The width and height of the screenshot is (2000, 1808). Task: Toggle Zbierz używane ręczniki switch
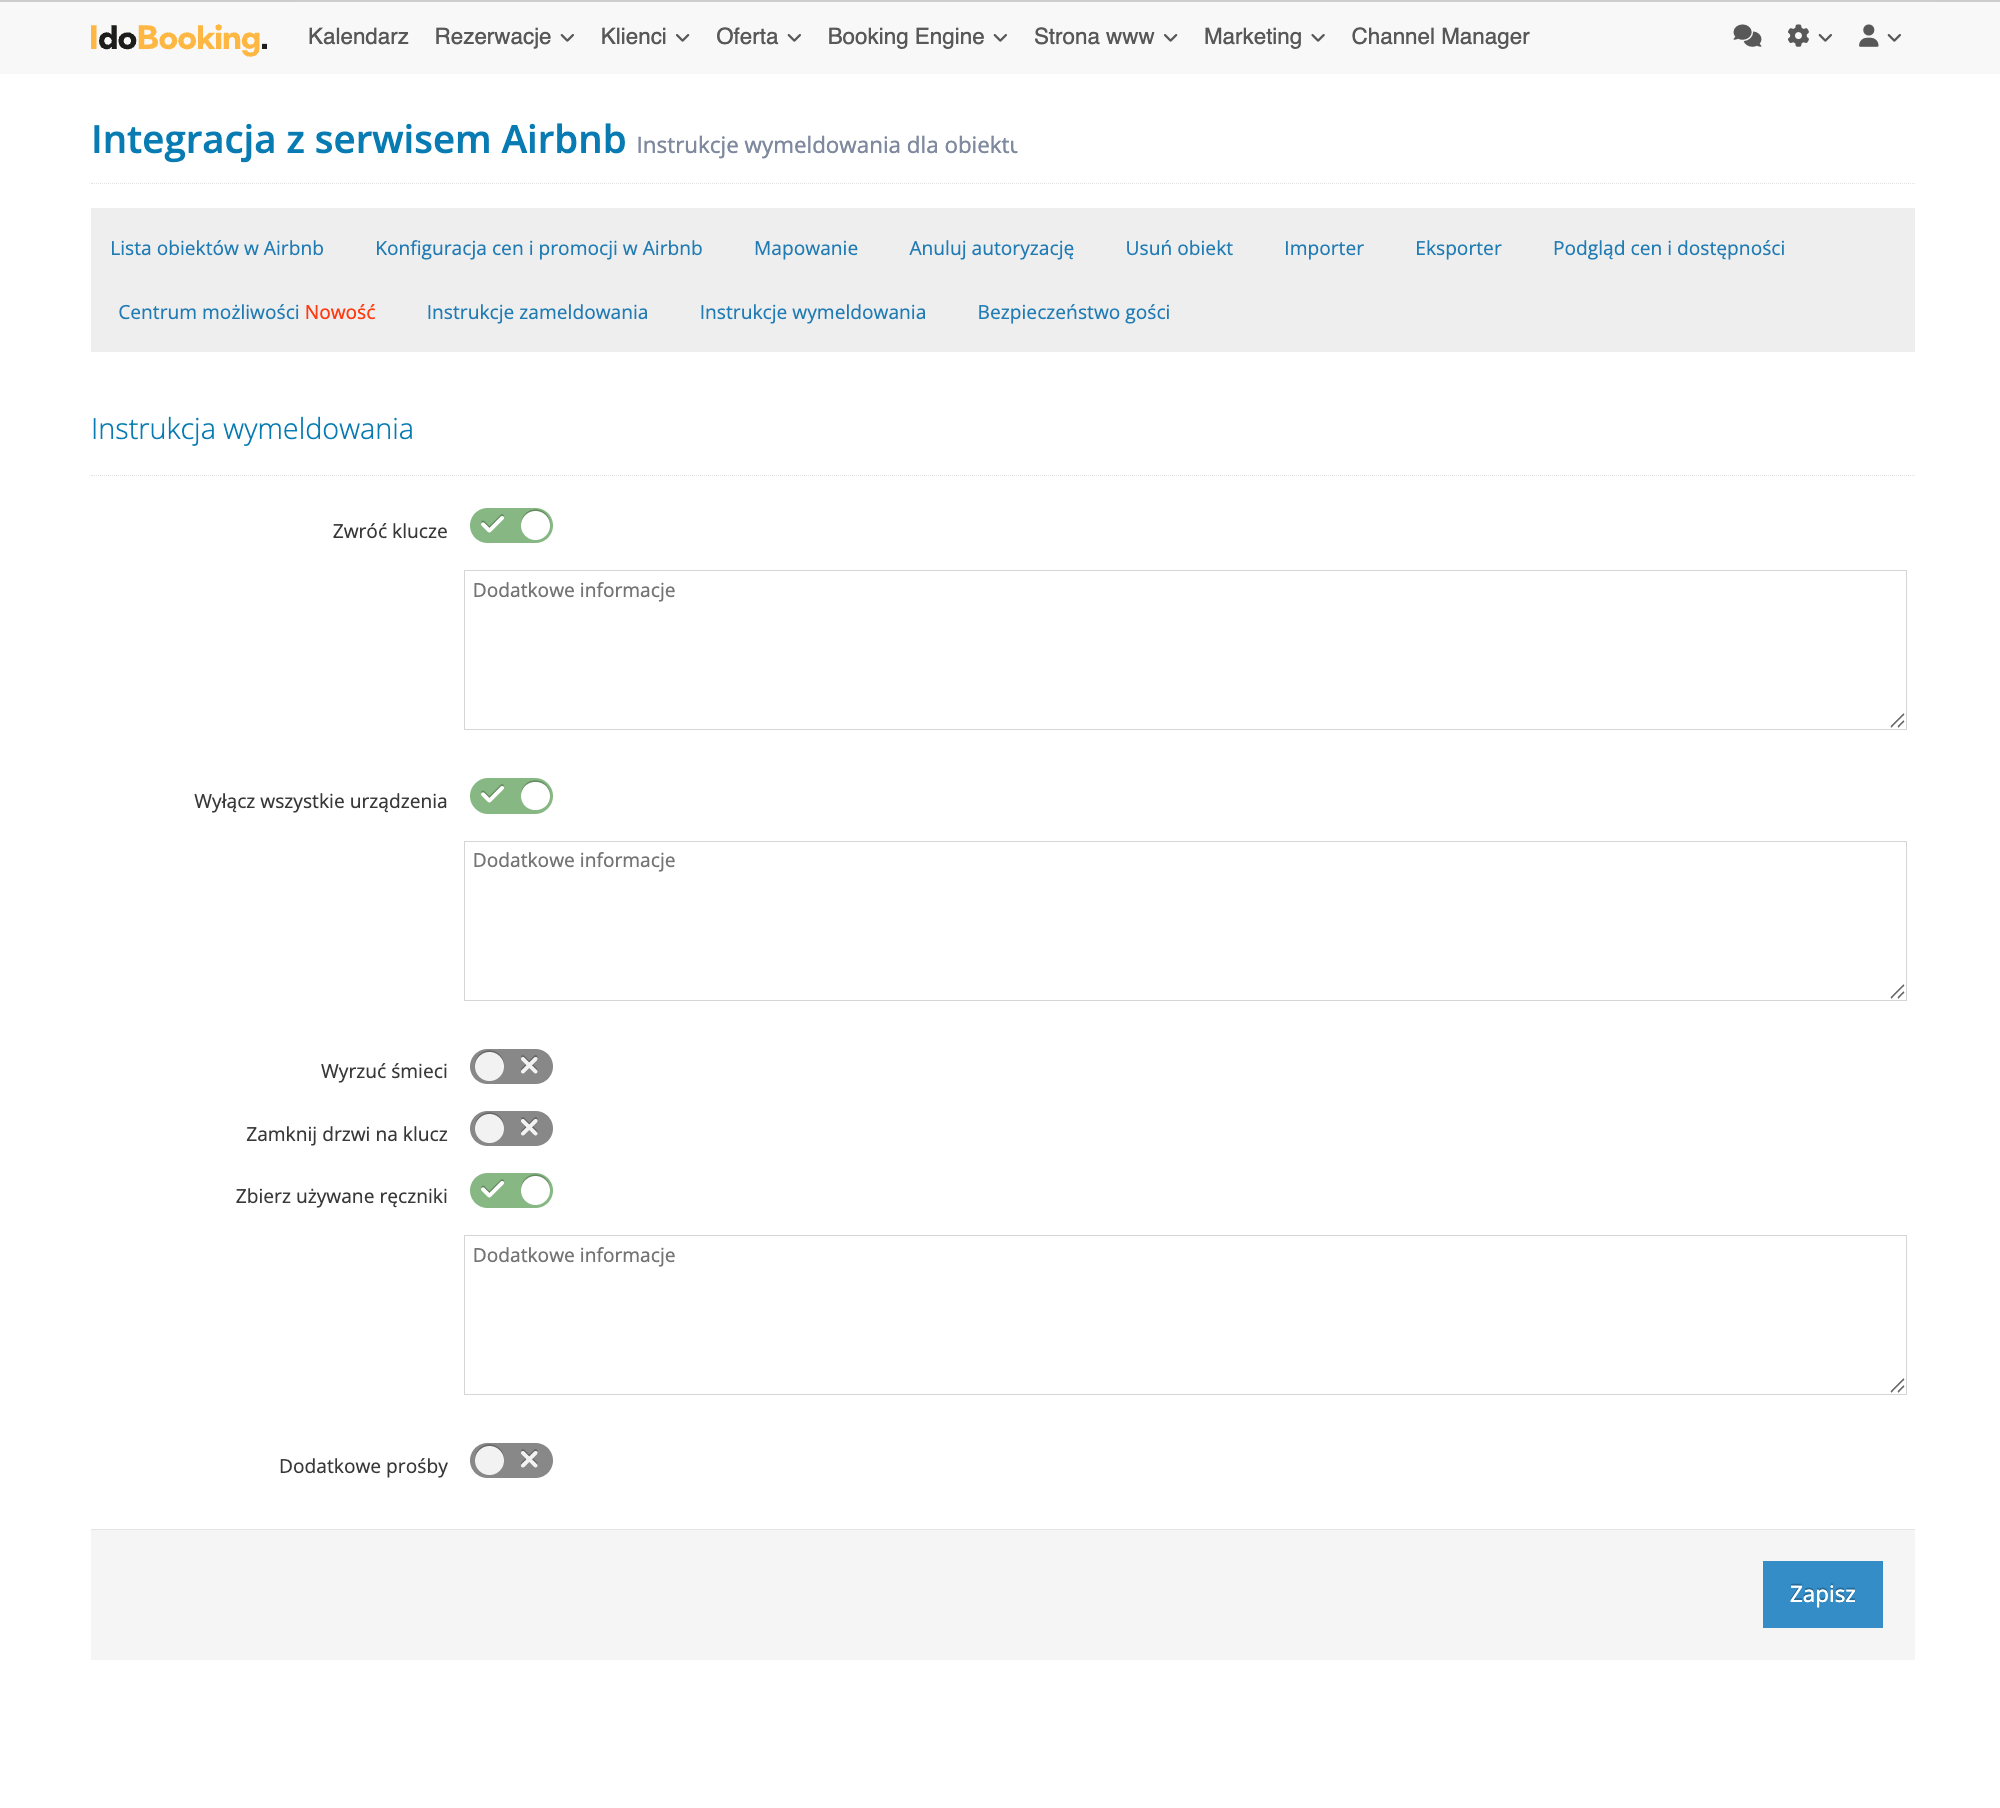pyautogui.click(x=511, y=1191)
